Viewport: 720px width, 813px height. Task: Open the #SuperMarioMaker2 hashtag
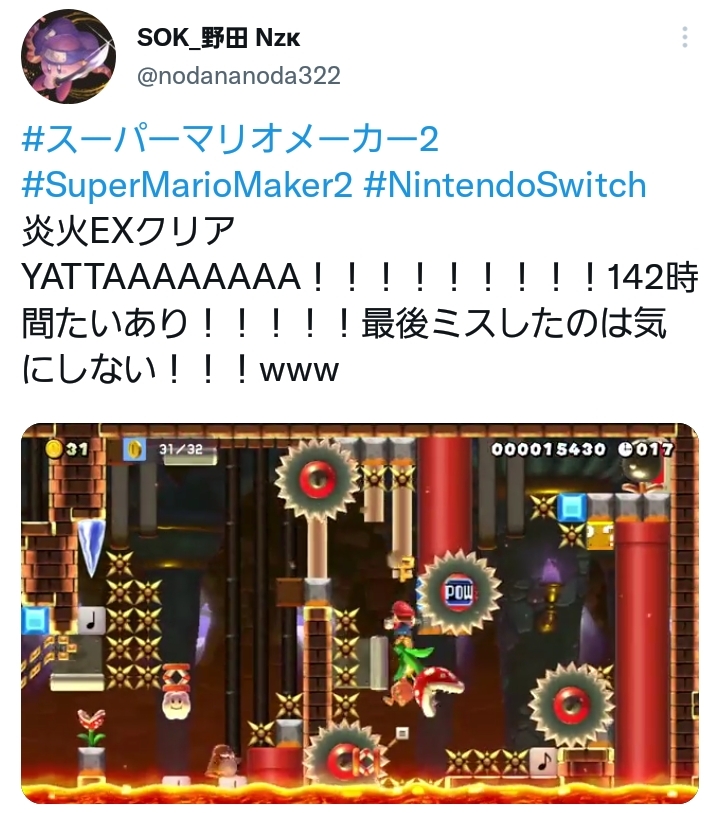tap(187, 185)
